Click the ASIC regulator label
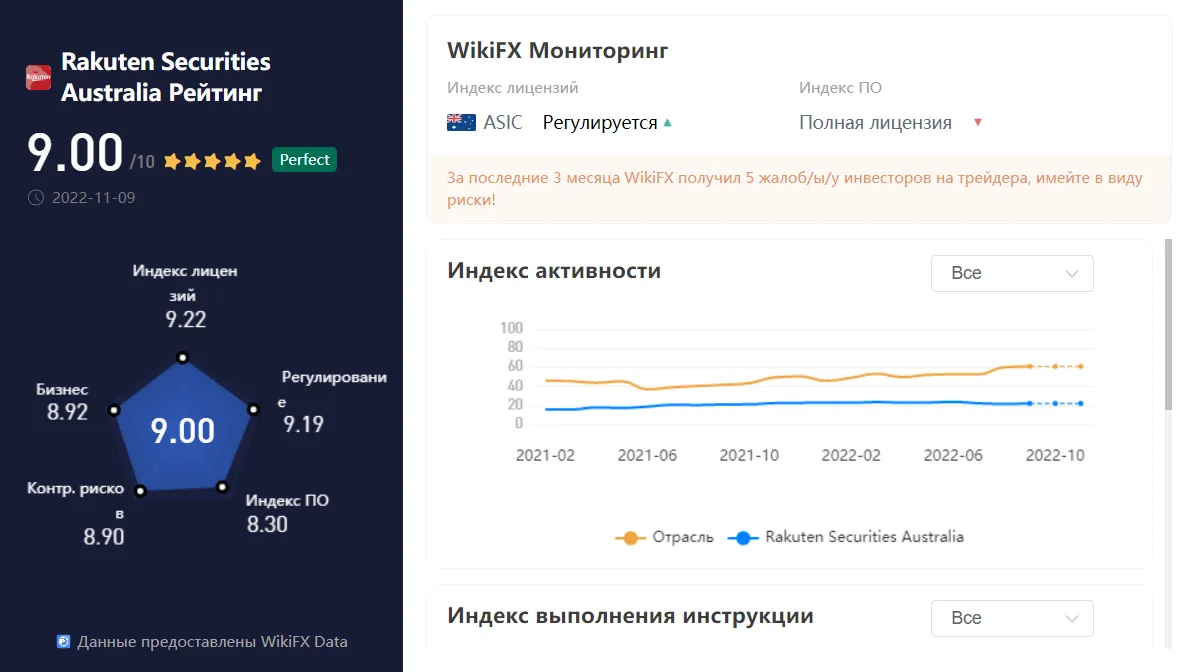This screenshot has width=1190, height=672. 503,122
